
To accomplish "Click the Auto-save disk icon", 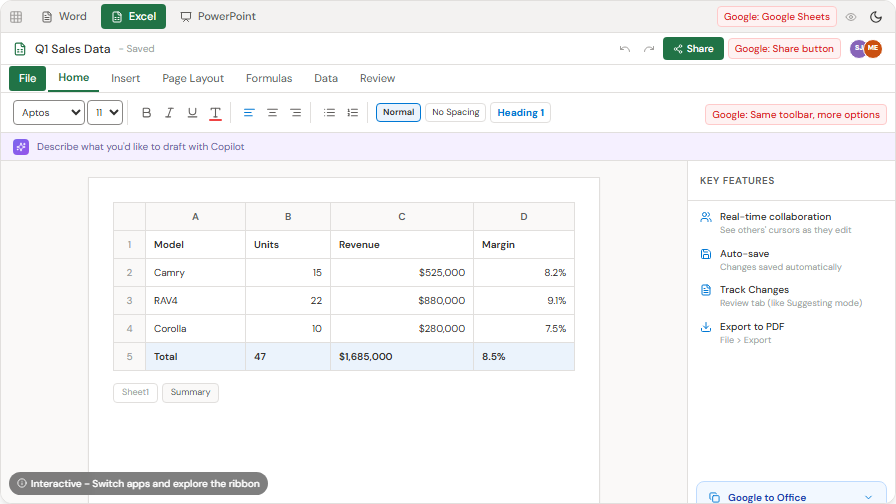I will [x=706, y=254].
